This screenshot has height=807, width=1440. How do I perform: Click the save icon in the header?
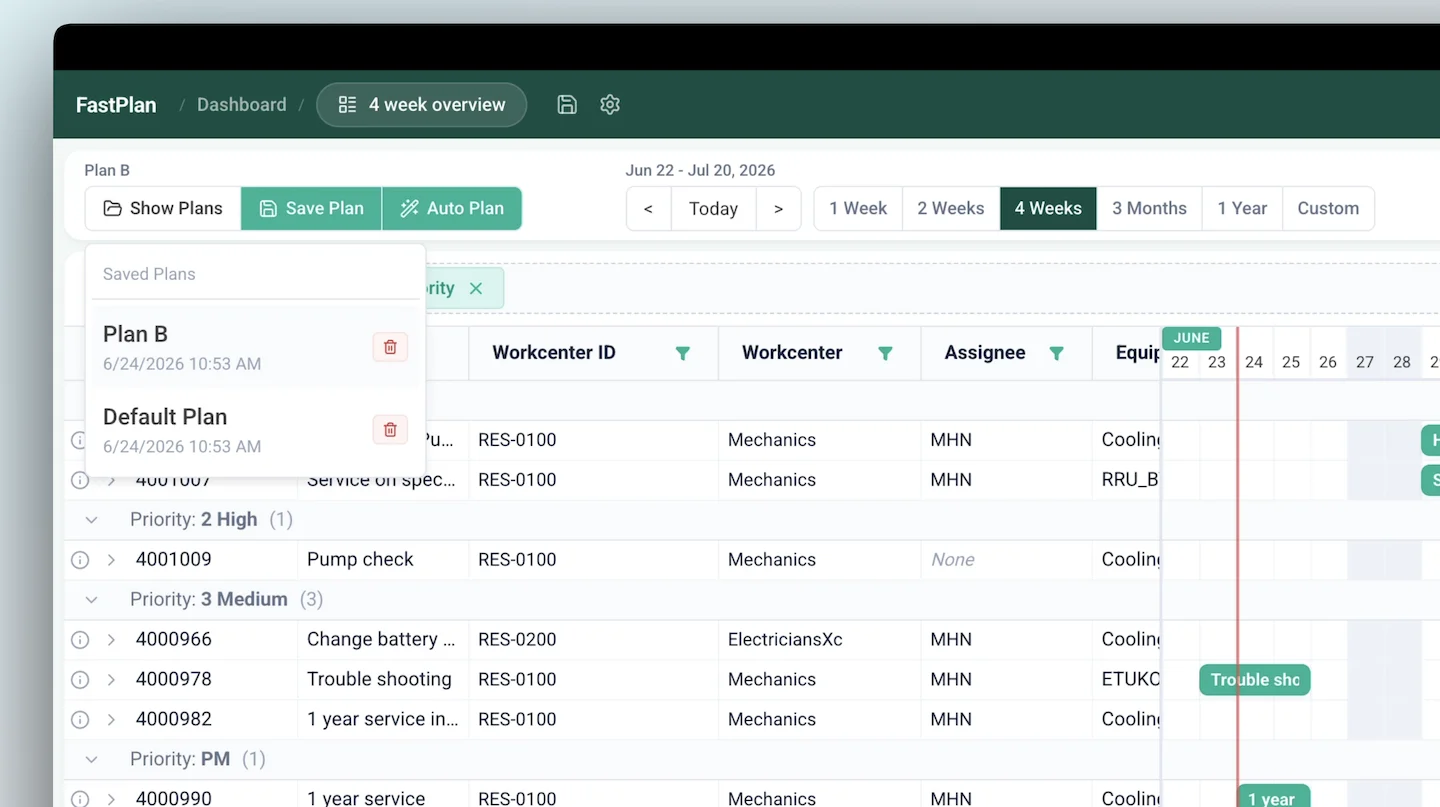[567, 104]
